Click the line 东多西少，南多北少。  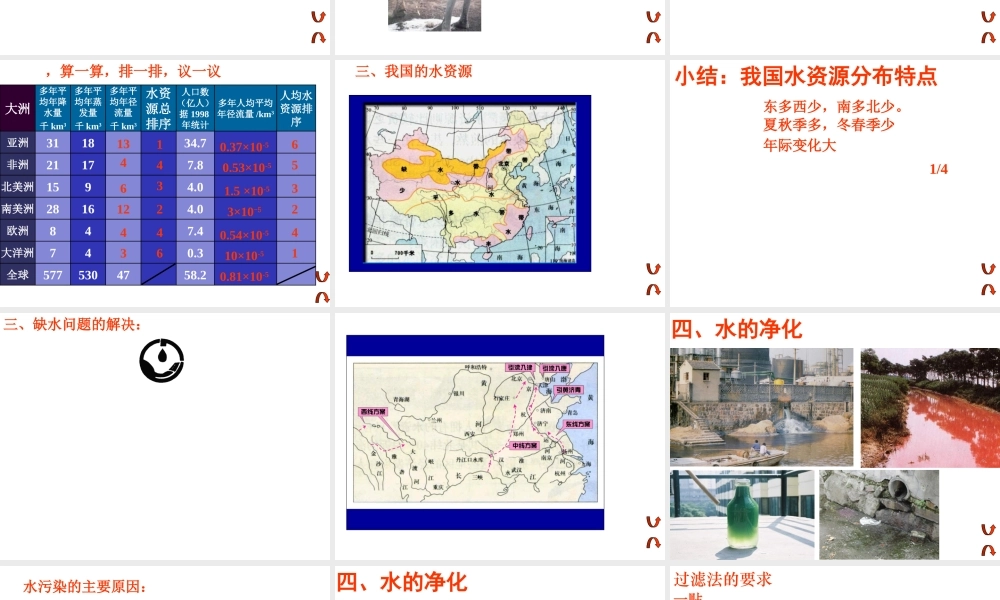(x=833, y=106)
